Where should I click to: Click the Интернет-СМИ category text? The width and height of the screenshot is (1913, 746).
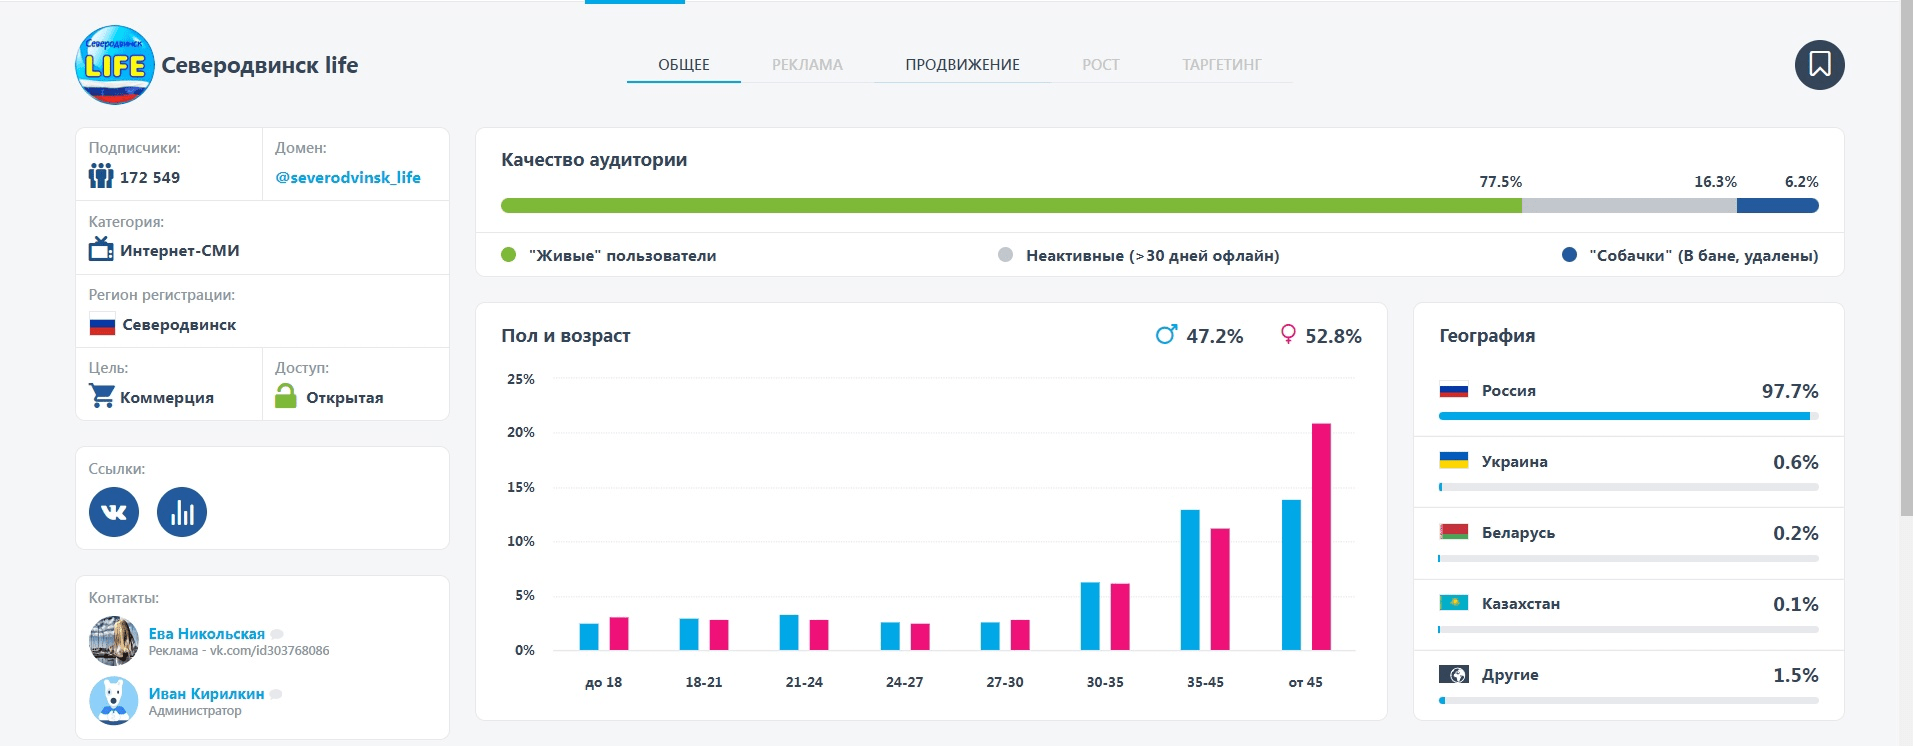point(180,250)
